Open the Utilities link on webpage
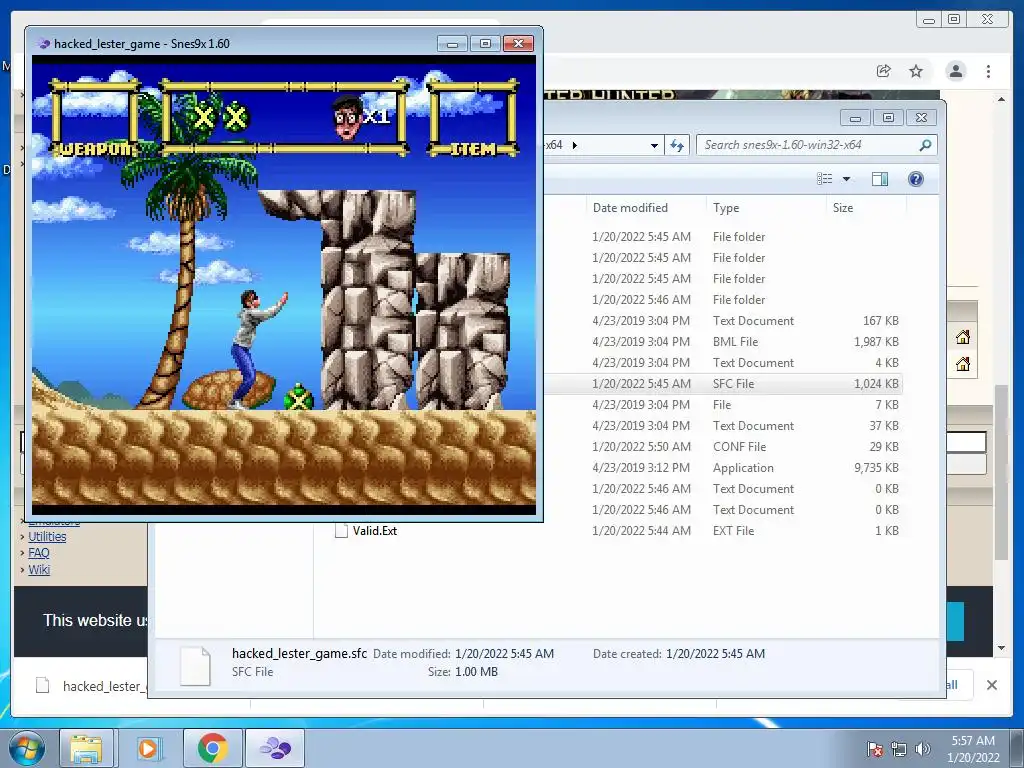The height and width of the screenshot is (768, 1024). [47, 537]
